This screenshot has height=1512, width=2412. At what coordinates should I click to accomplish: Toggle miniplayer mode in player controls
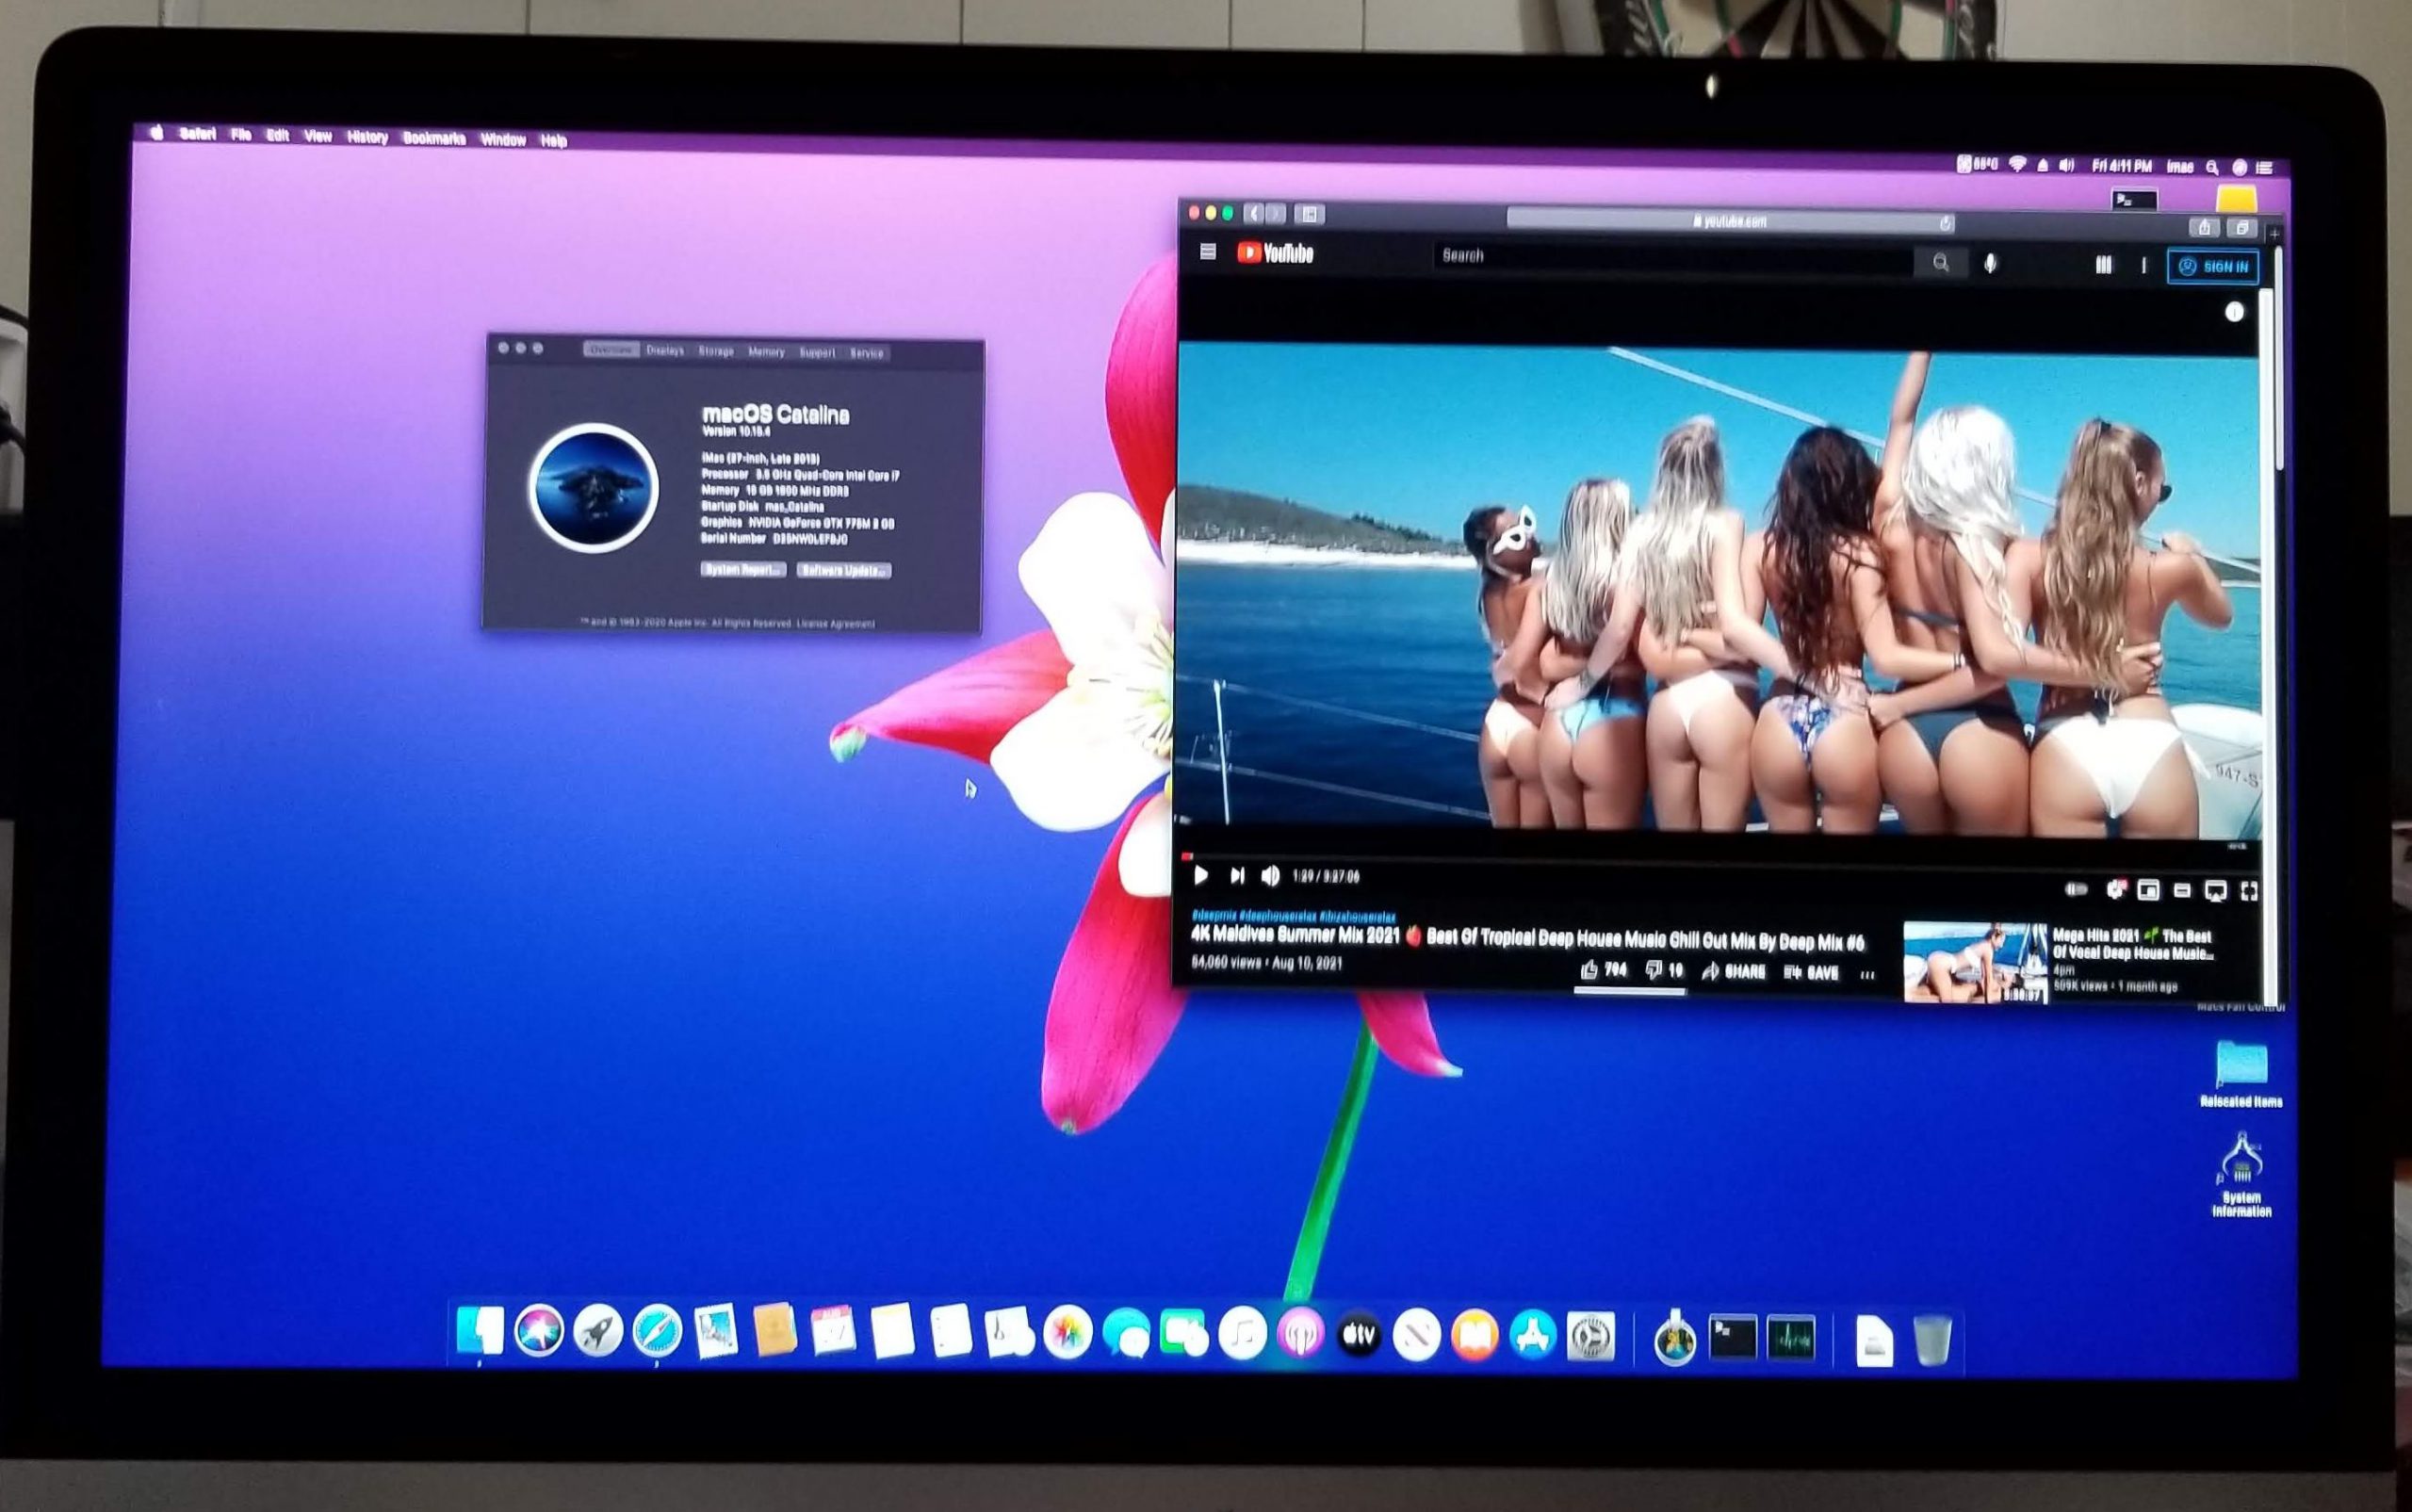pos(2148,890)
